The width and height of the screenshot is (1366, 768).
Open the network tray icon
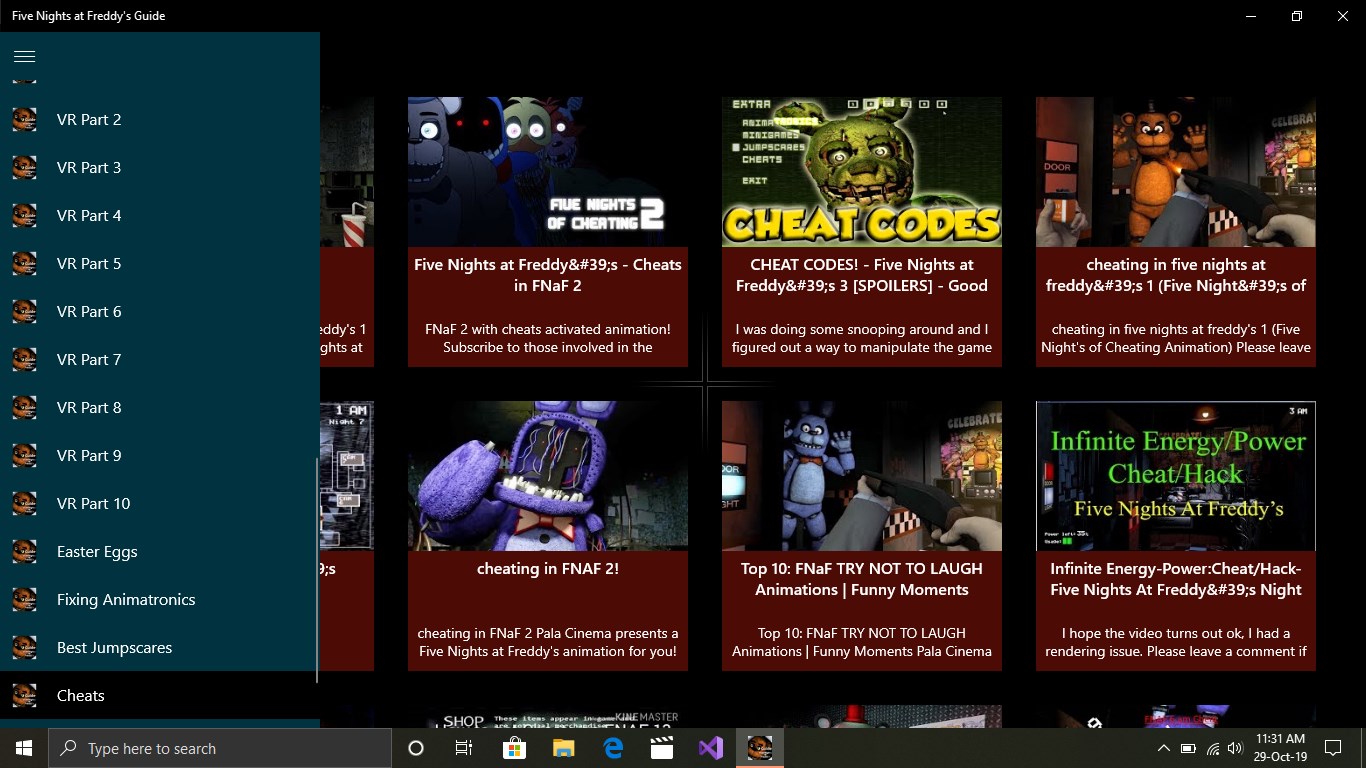[1213, 748]
